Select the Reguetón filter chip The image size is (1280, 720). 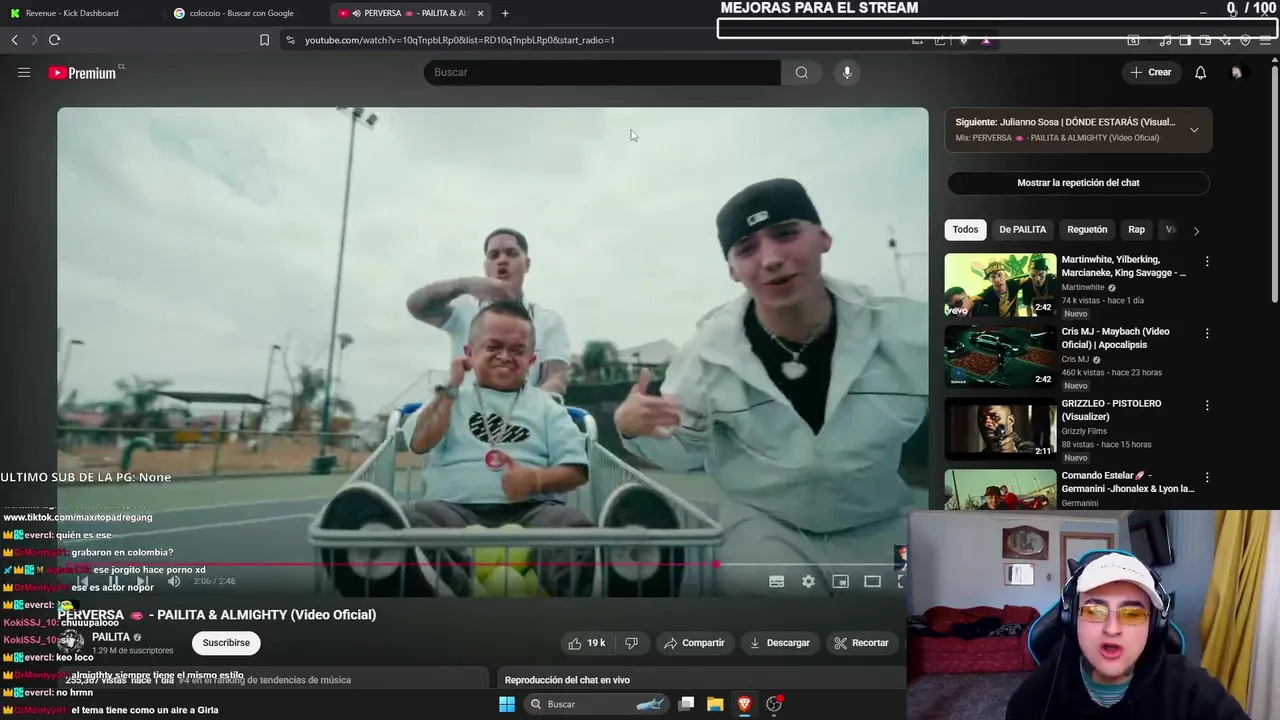1087,229
